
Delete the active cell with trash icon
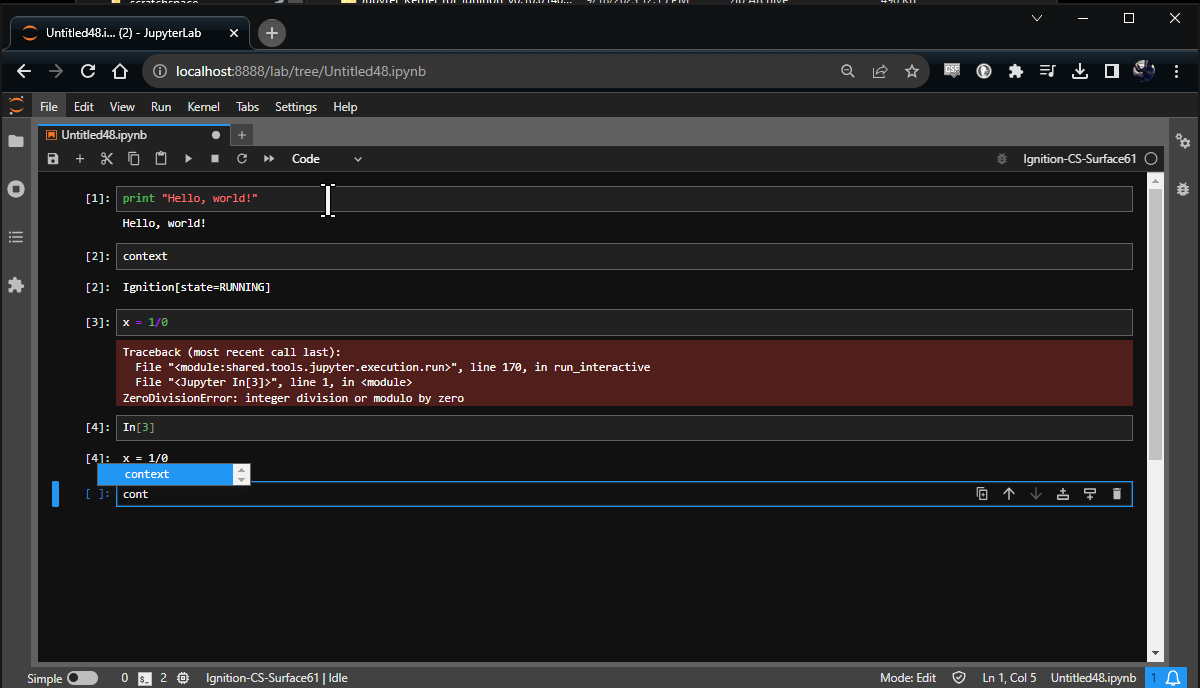pos(1117,494)
